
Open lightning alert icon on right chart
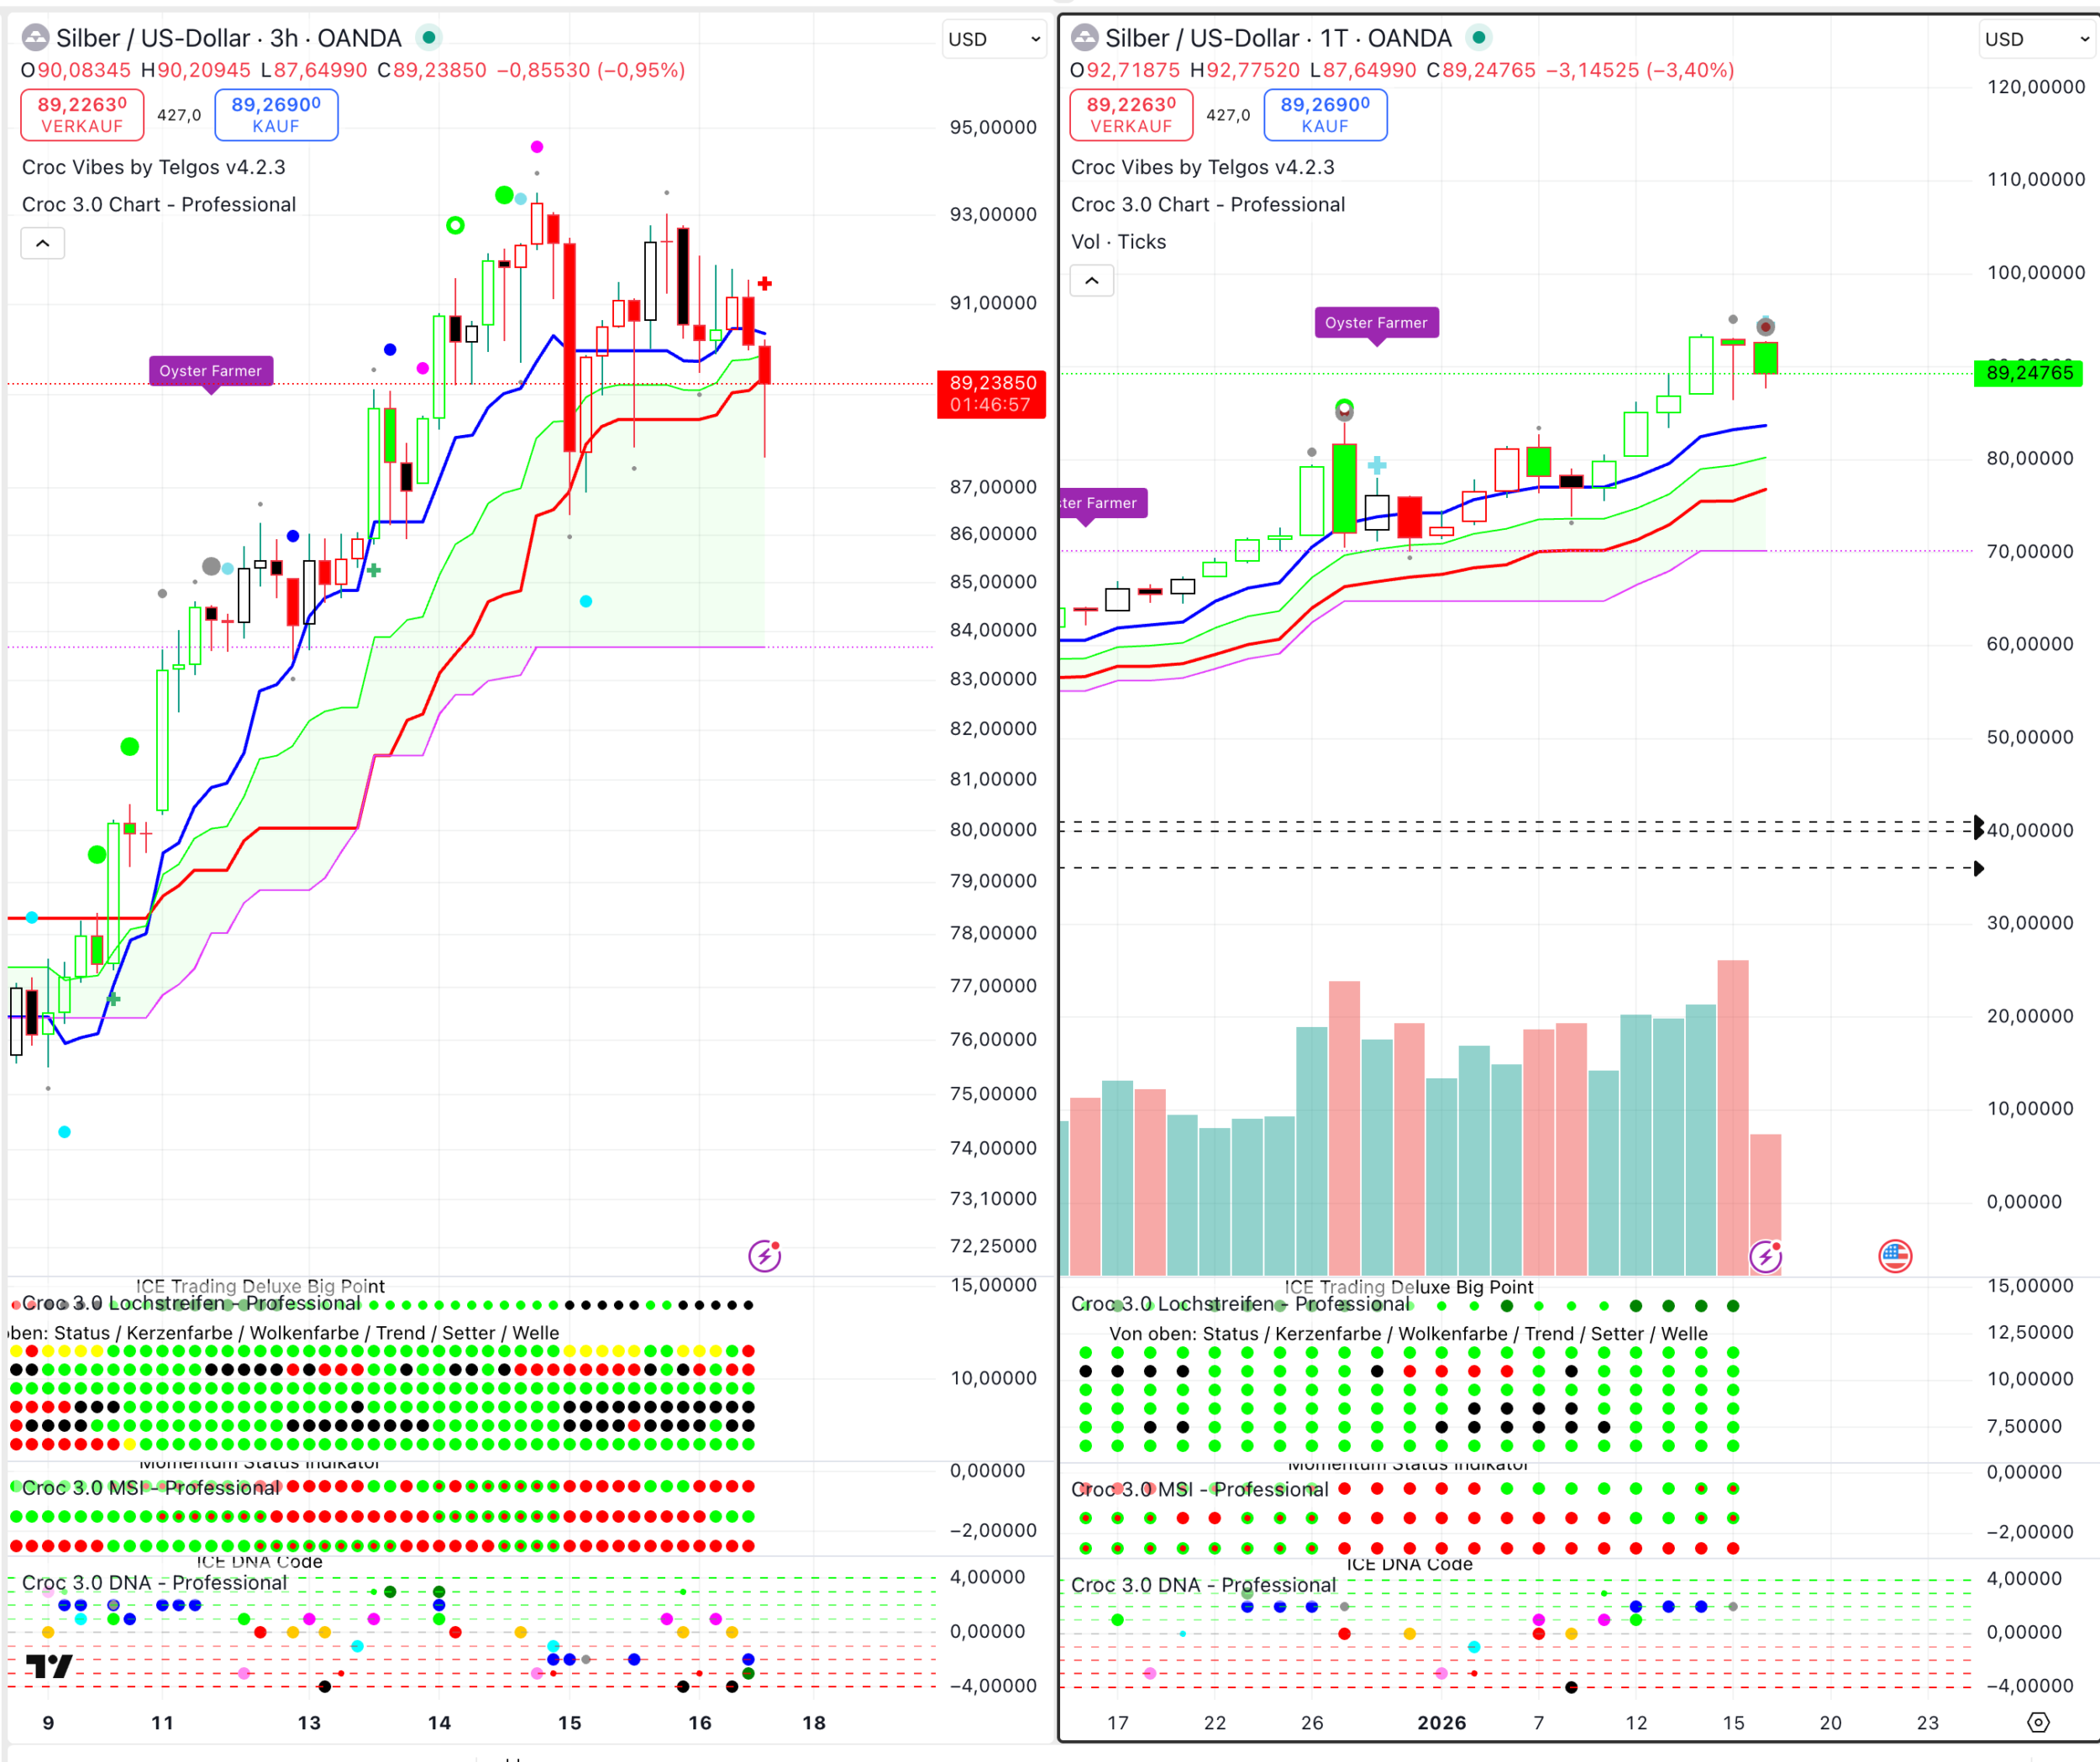coord(1765,1256)
